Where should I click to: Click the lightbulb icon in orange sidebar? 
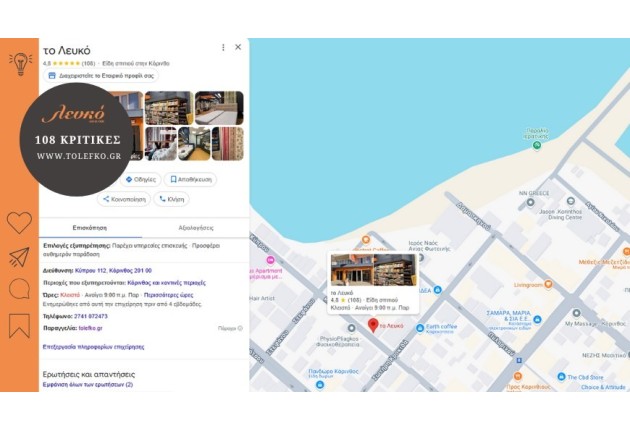[x=20, y=63]
